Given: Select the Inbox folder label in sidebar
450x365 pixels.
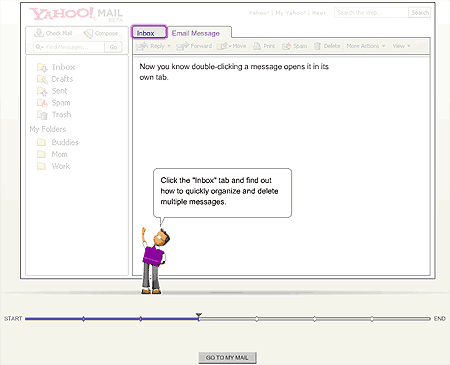Looking at the screenshot, I should [x=63, y=67].
